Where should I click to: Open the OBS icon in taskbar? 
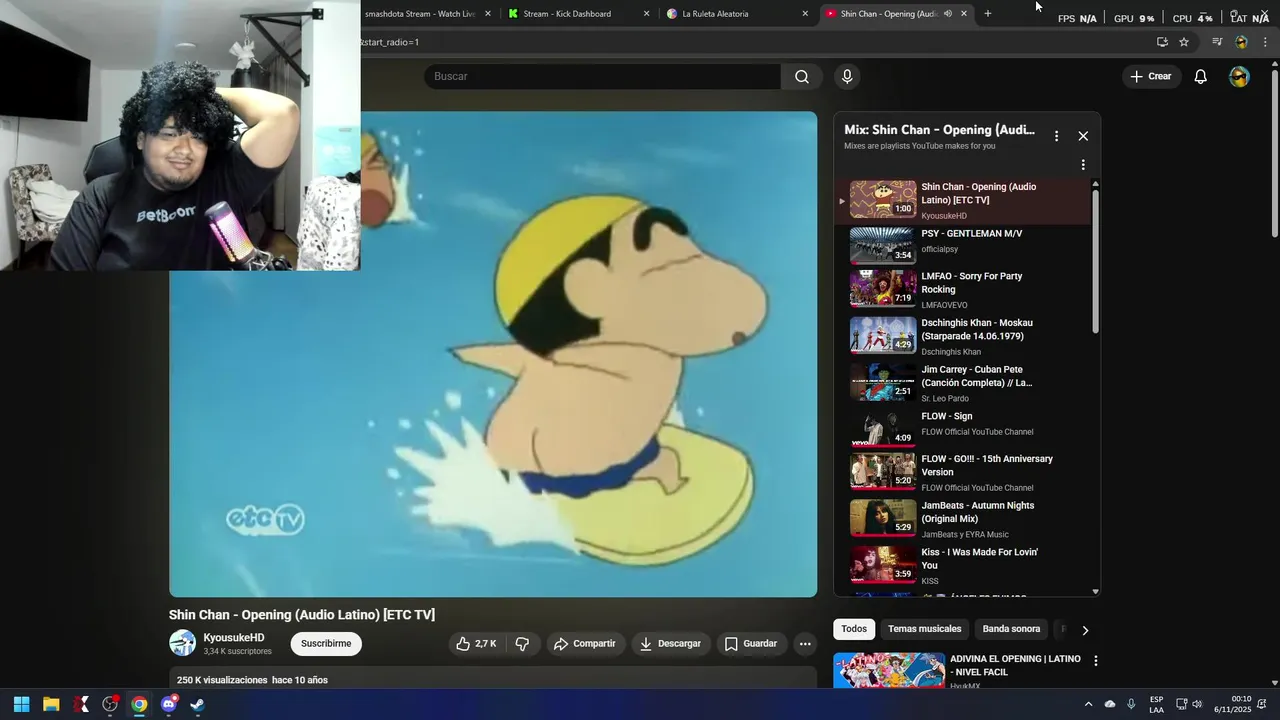[110, 704]
